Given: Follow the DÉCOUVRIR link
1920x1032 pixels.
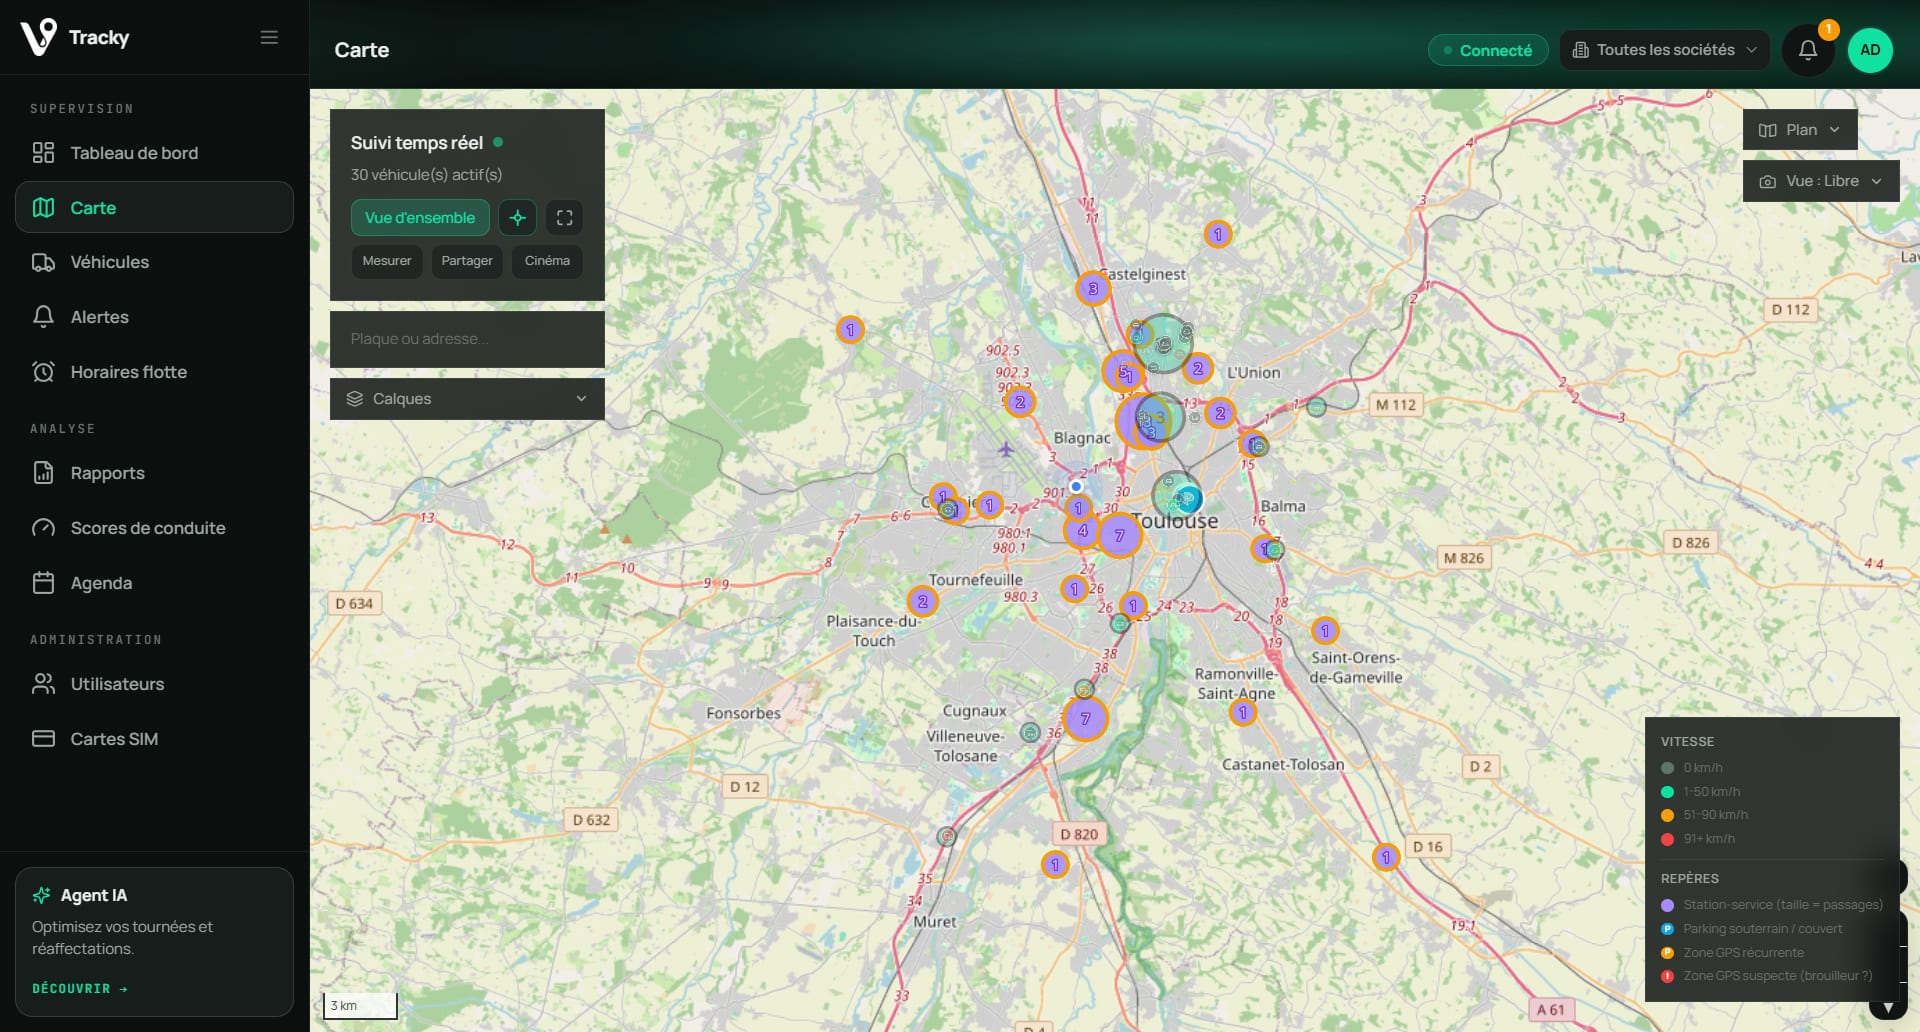Looking at the screenshot, I should (80, 988).
